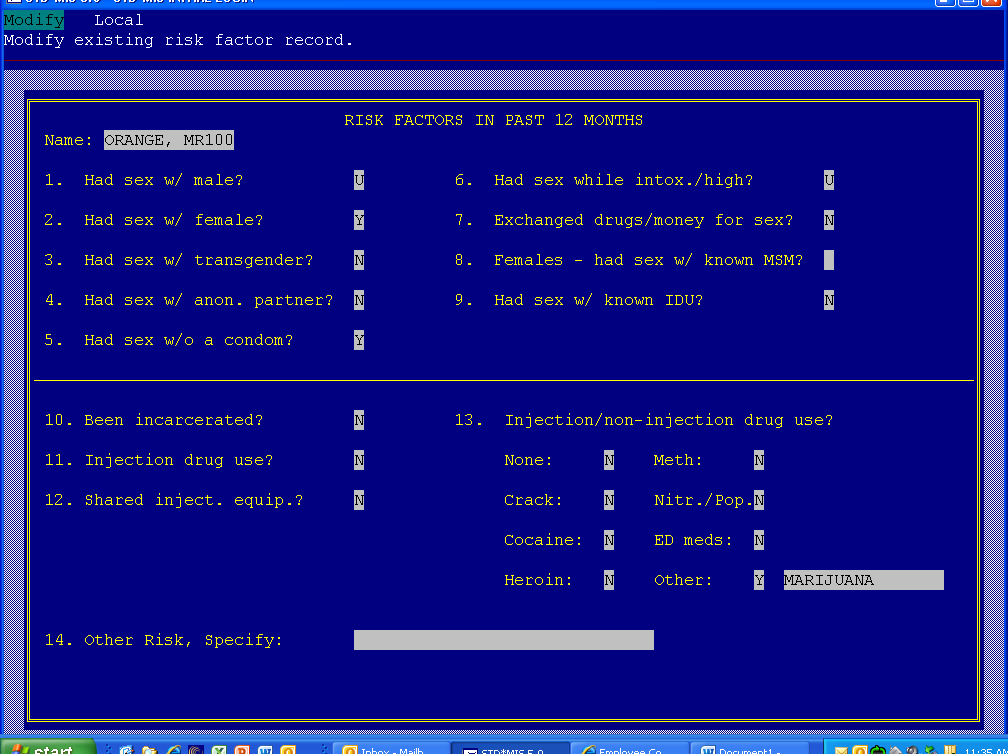
Task: Set the 'Had sex w/ transgender?' answer field
Action: pos(359,260)
